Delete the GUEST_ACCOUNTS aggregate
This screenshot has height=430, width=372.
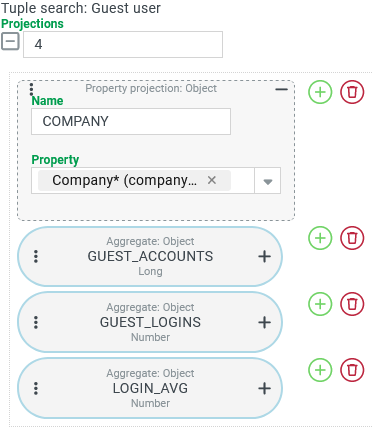pyautogui.click(x=352, y=238)
